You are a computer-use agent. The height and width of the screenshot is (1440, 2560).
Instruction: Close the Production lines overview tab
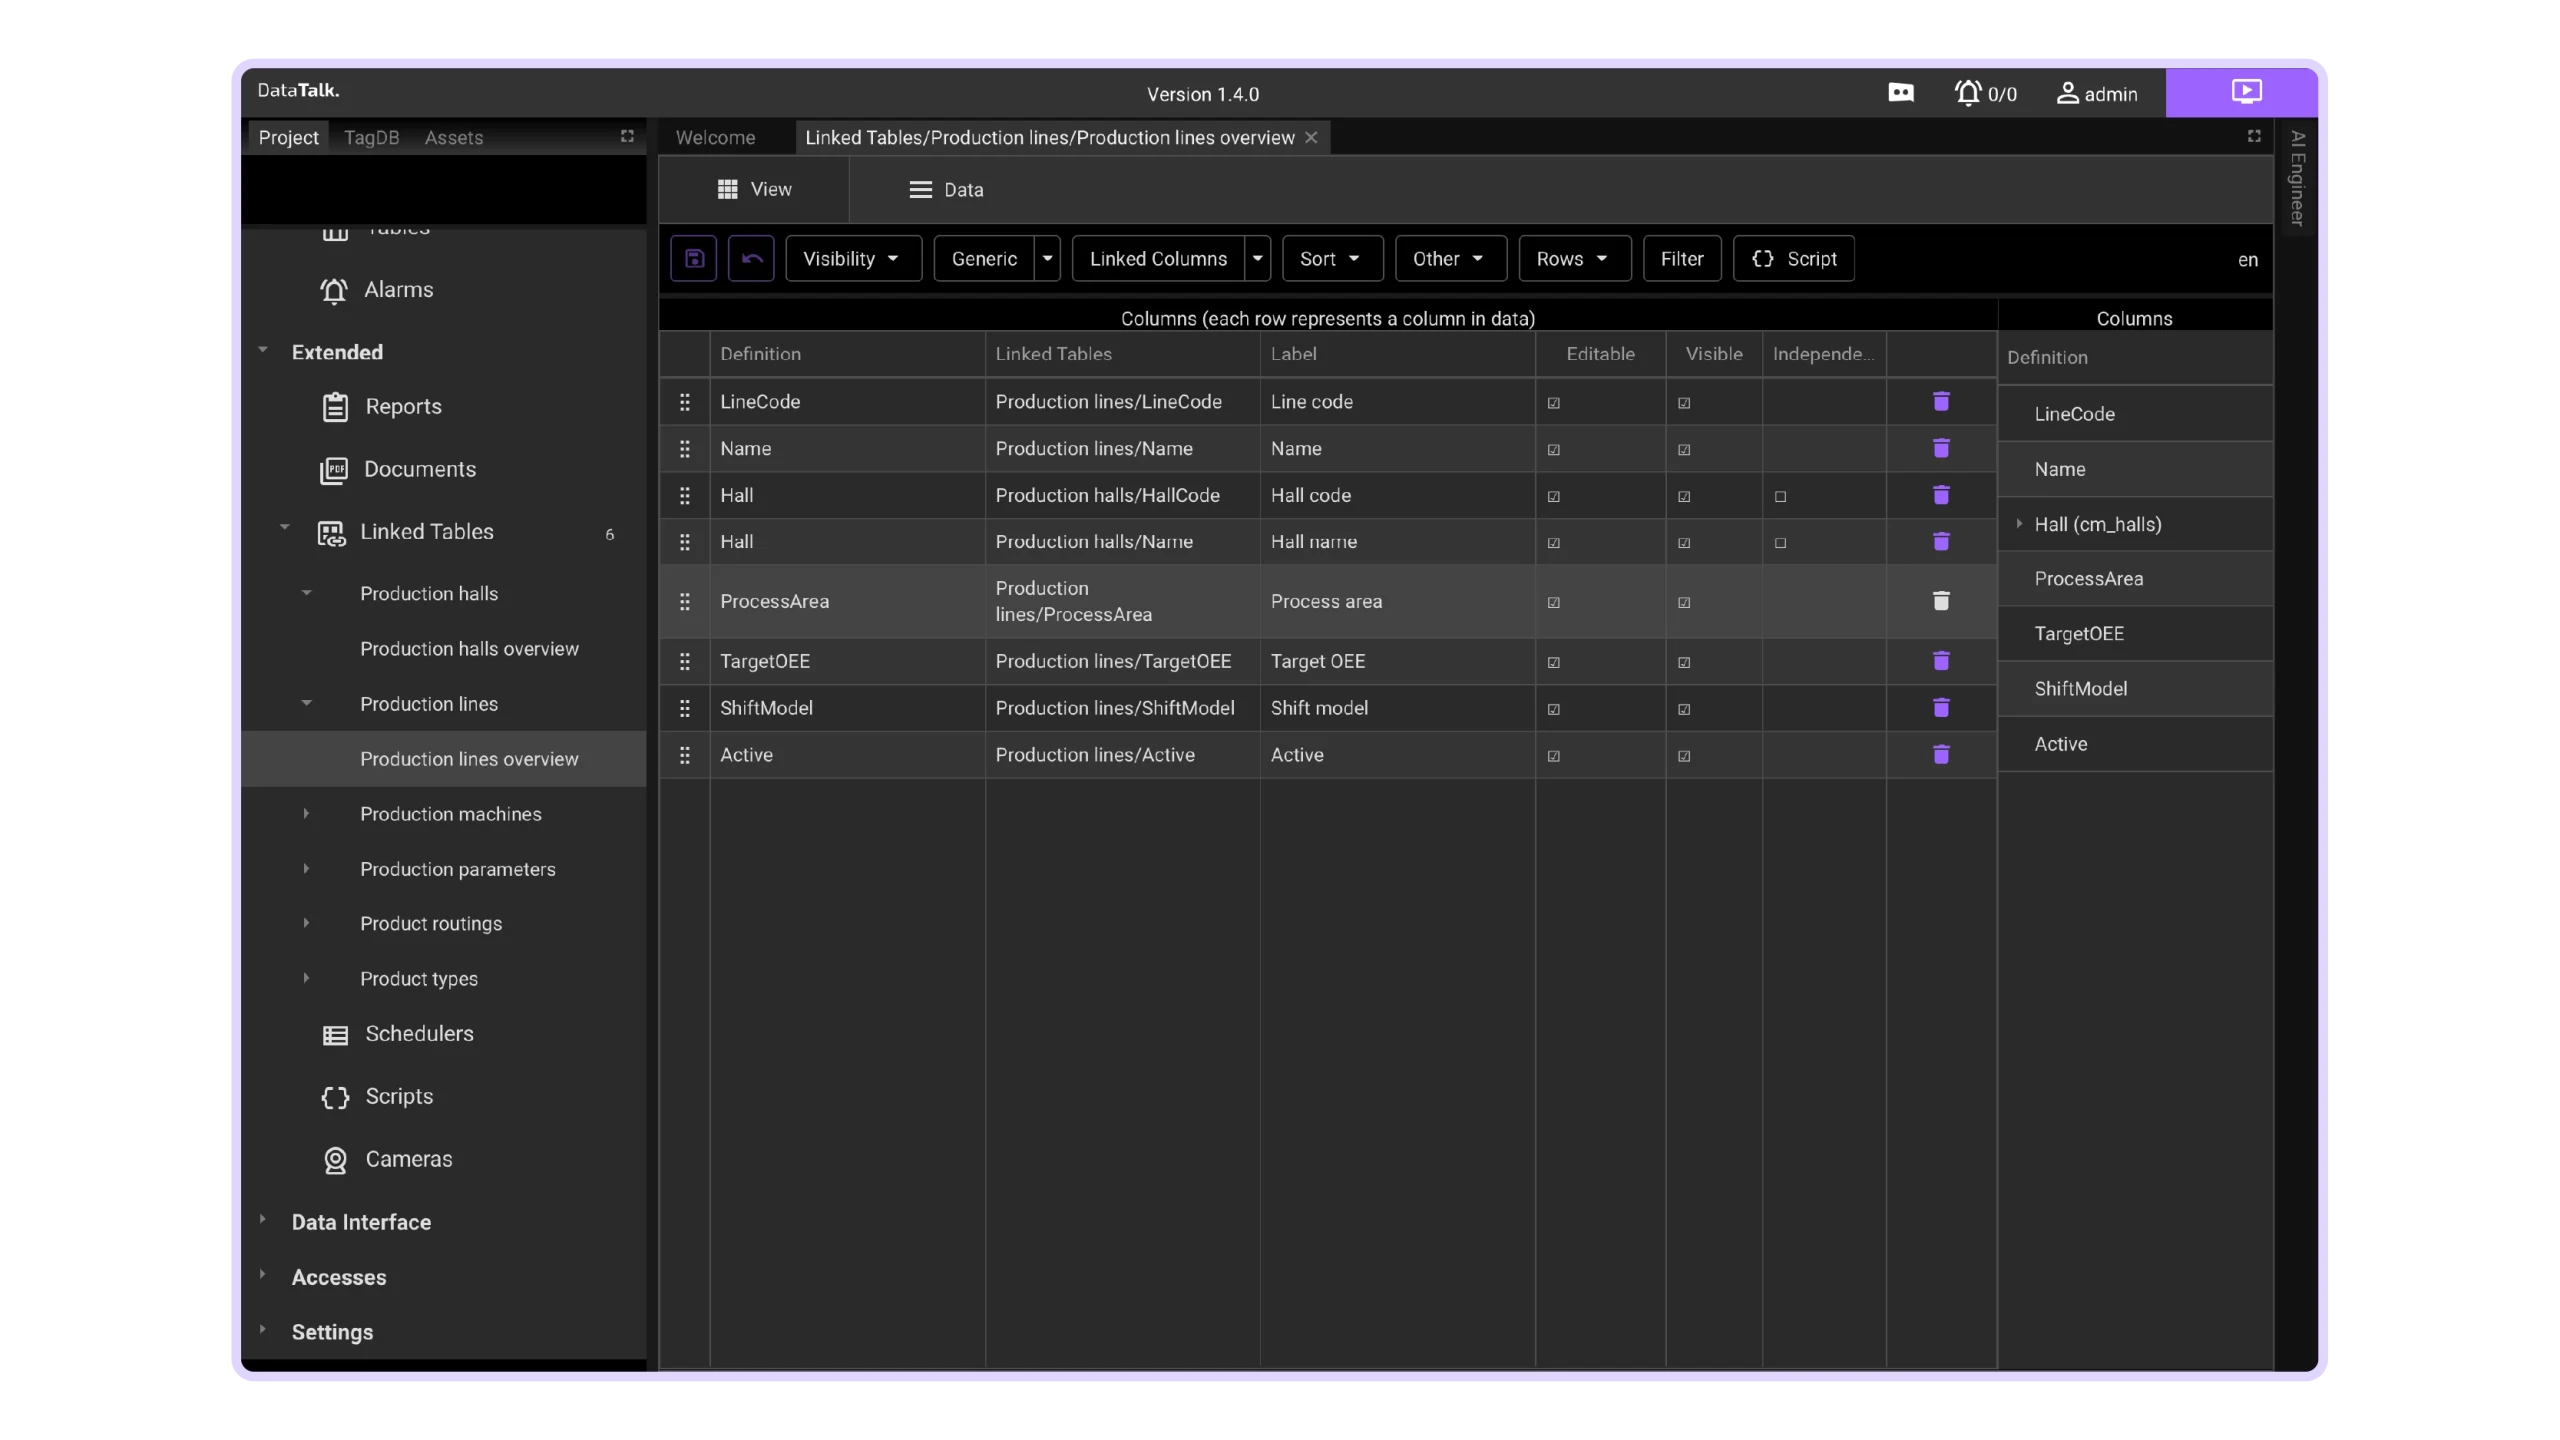(x=1311, y=138)
